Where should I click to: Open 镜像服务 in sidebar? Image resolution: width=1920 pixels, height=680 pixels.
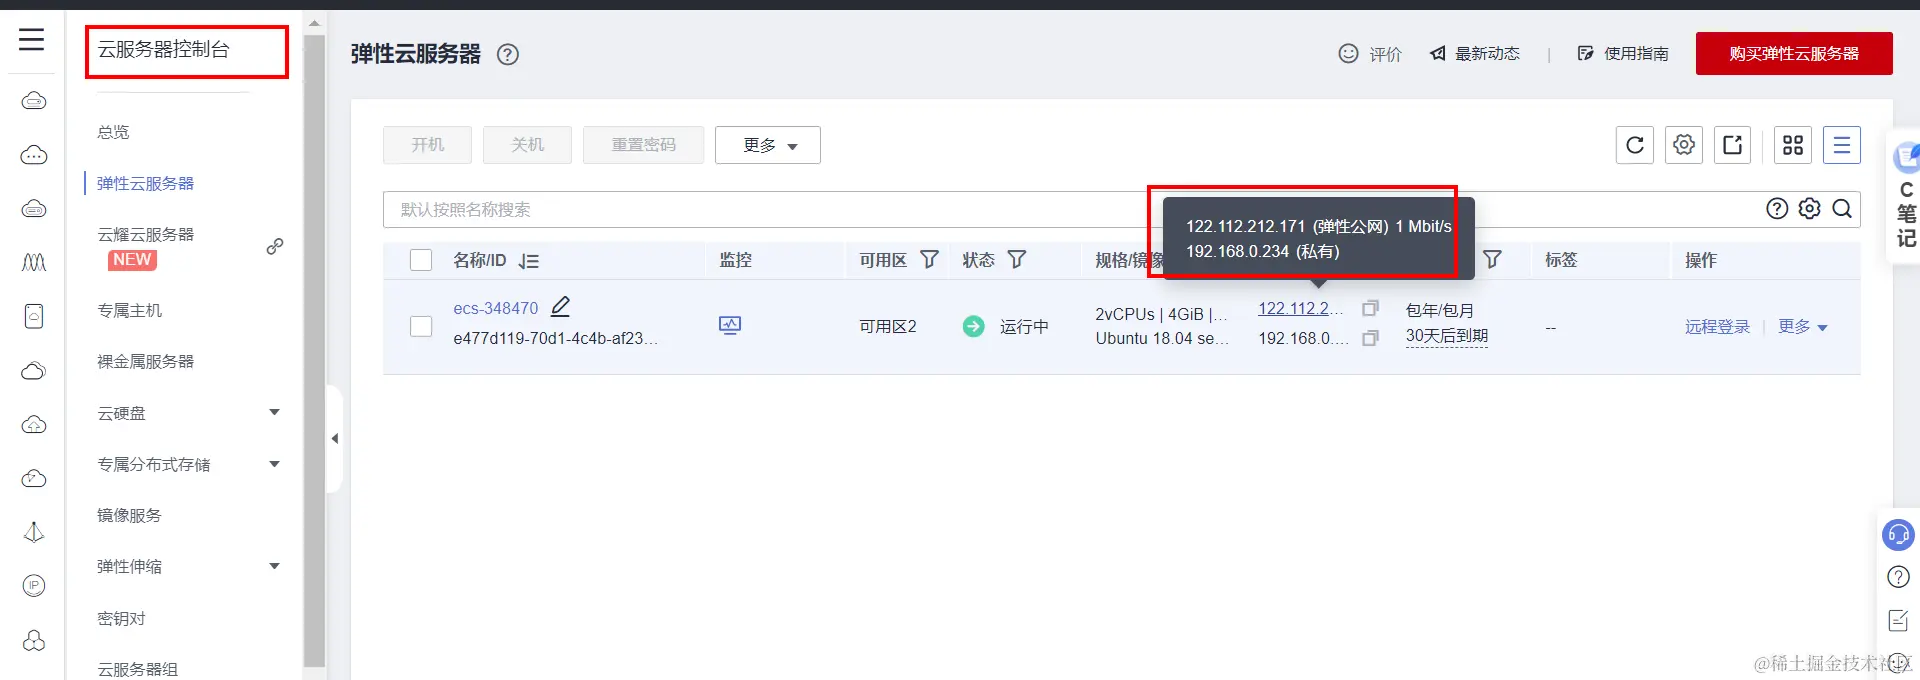pos(130,516)
